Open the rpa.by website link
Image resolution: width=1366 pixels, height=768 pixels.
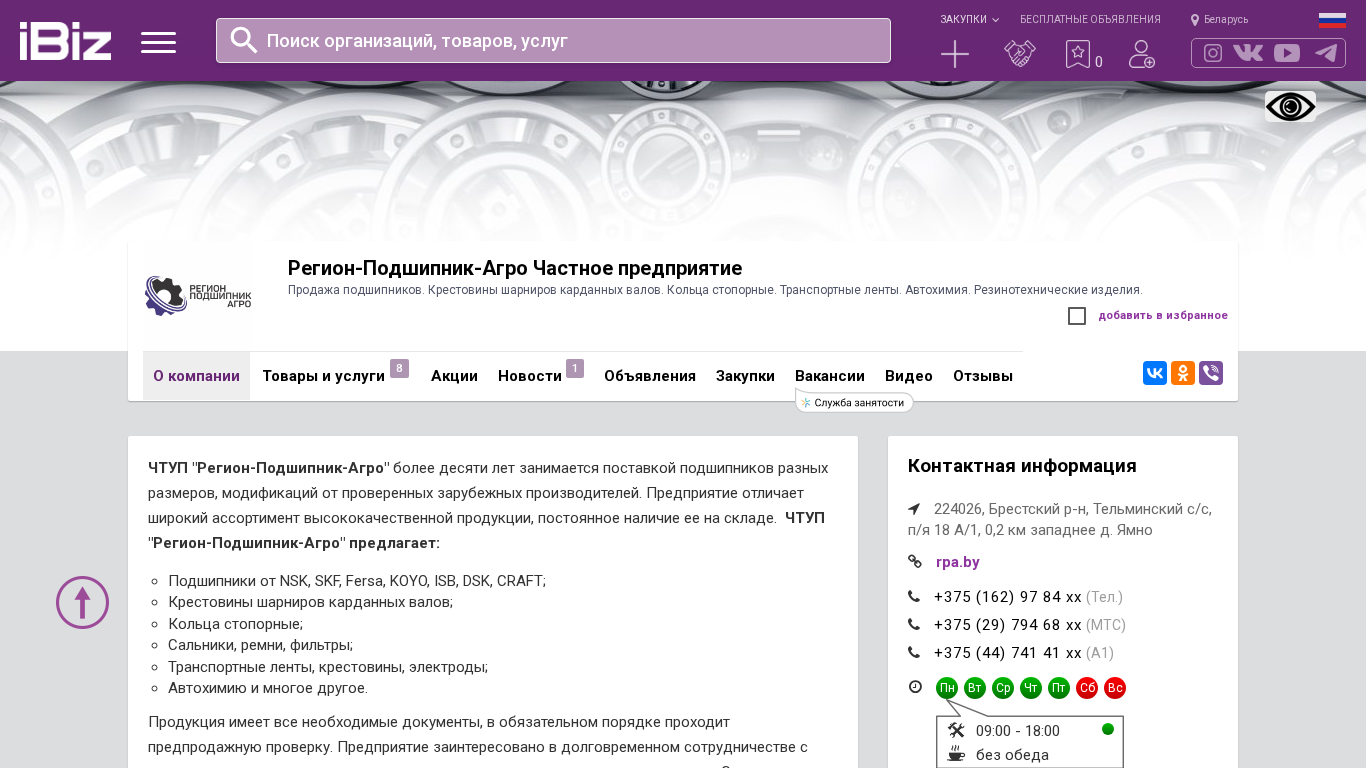pos(957,562)
